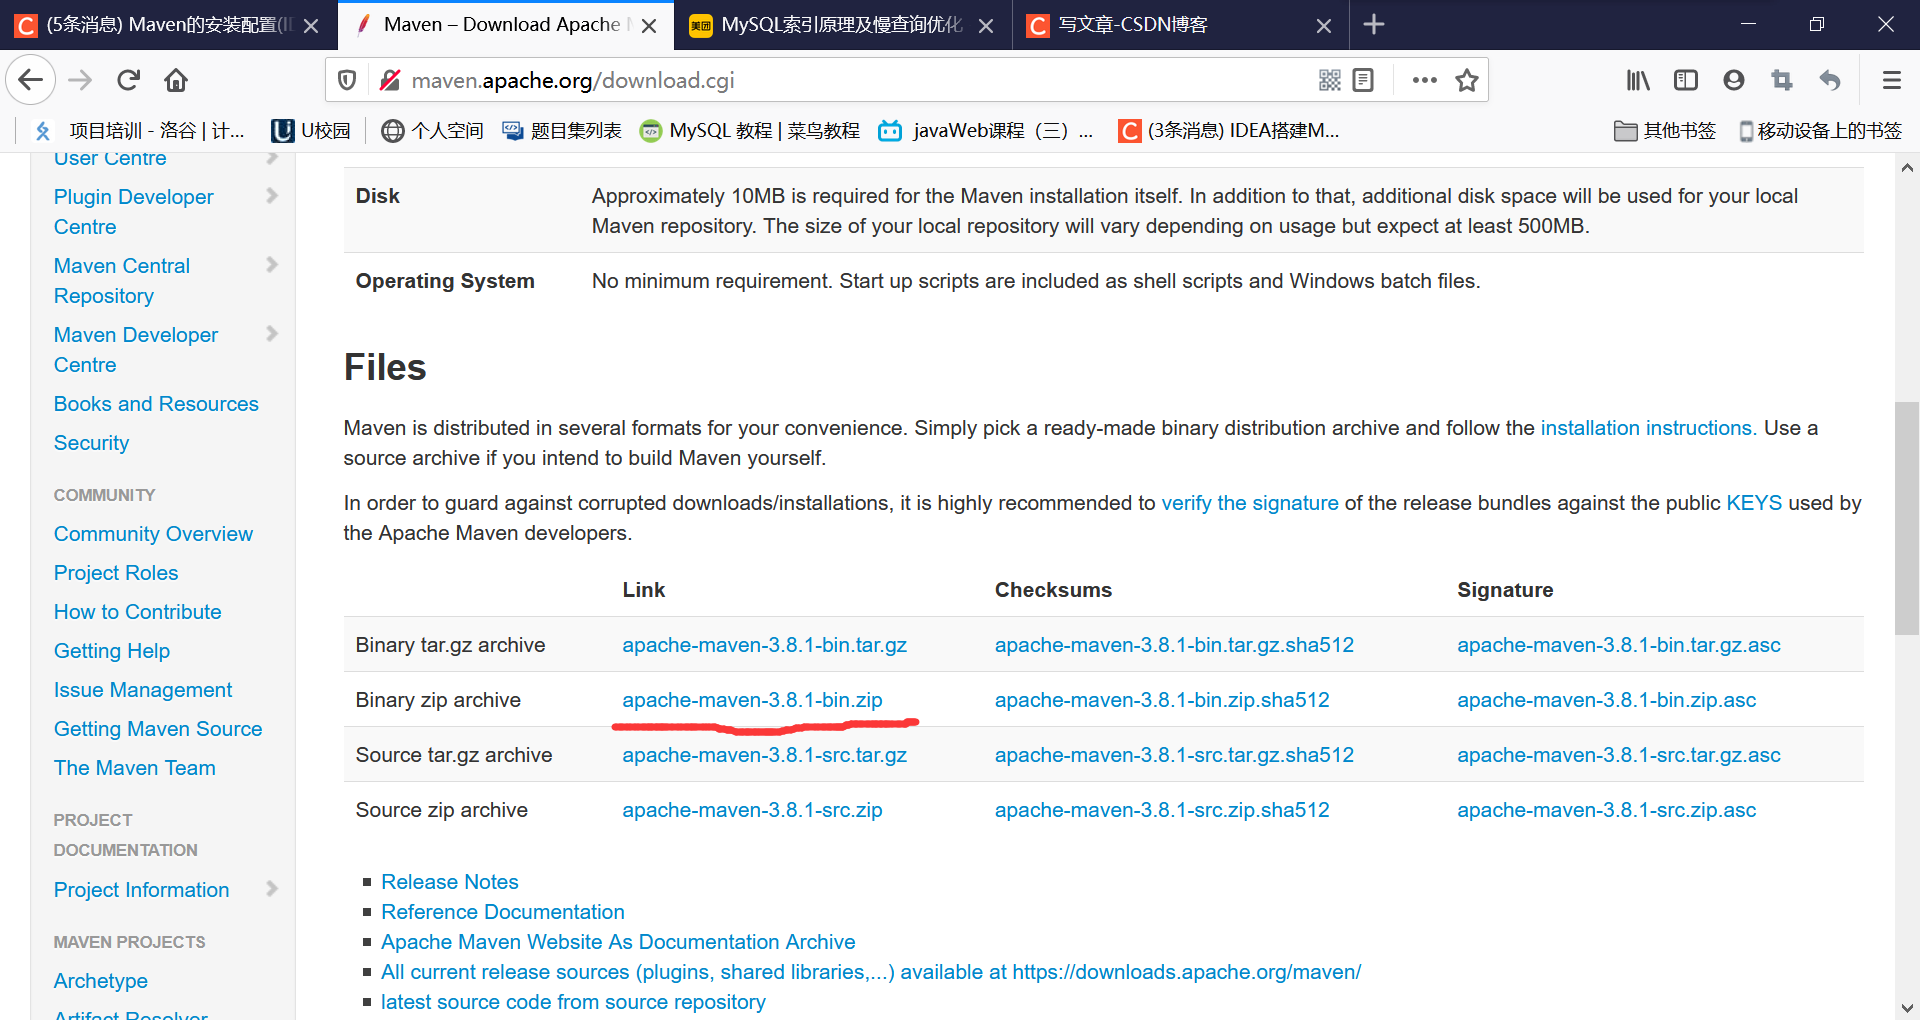Open the Firefox home page
Screen dimensions: 1920x1020
(x=176, y=80)
